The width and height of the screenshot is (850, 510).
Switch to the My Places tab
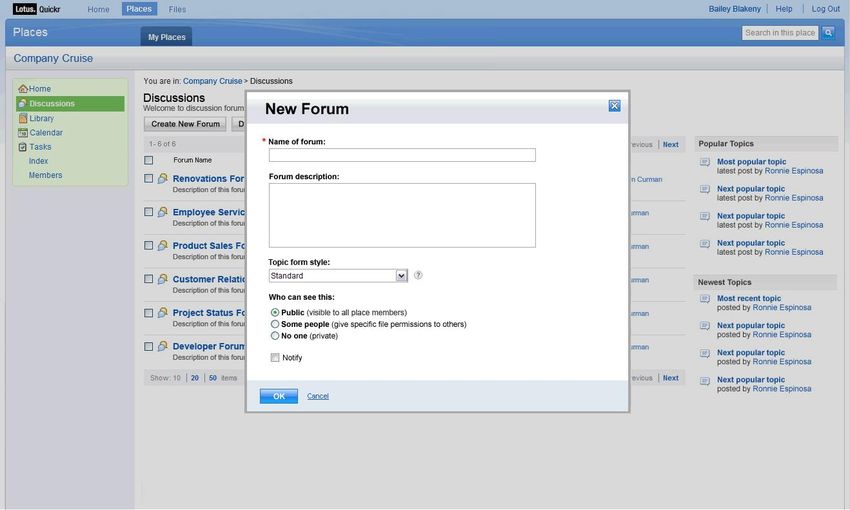(x=166, y=37)
